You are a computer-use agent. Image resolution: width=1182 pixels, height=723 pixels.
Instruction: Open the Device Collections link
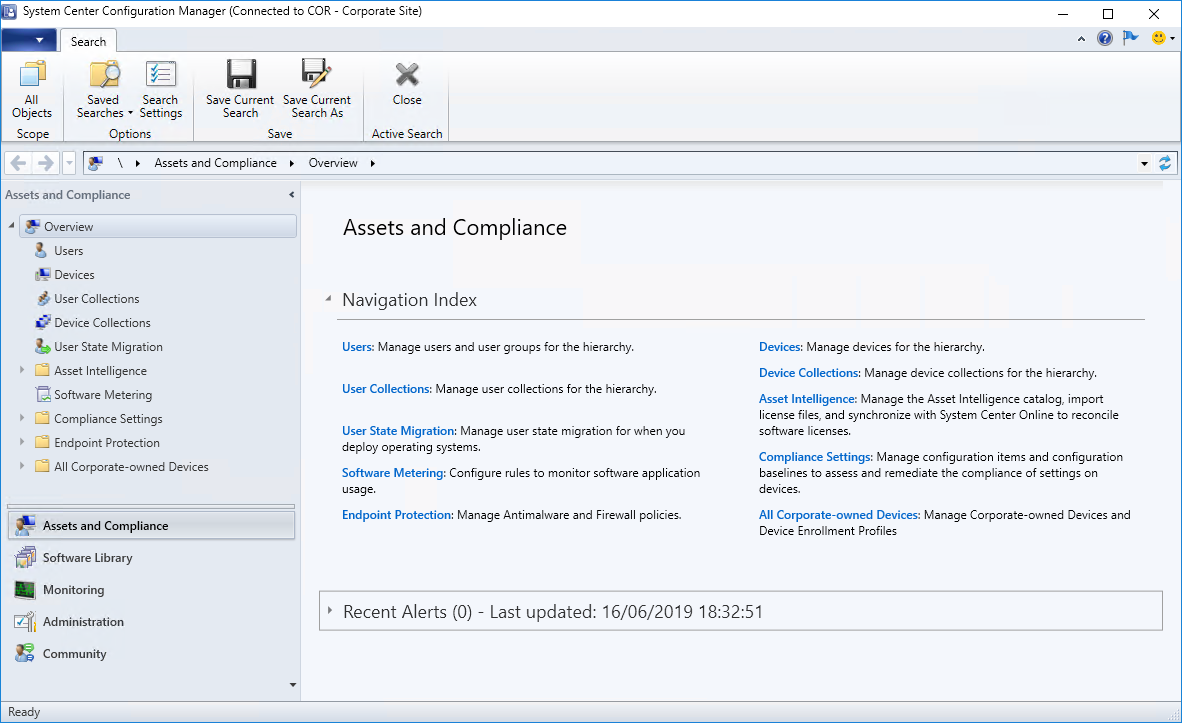point(809,373)
